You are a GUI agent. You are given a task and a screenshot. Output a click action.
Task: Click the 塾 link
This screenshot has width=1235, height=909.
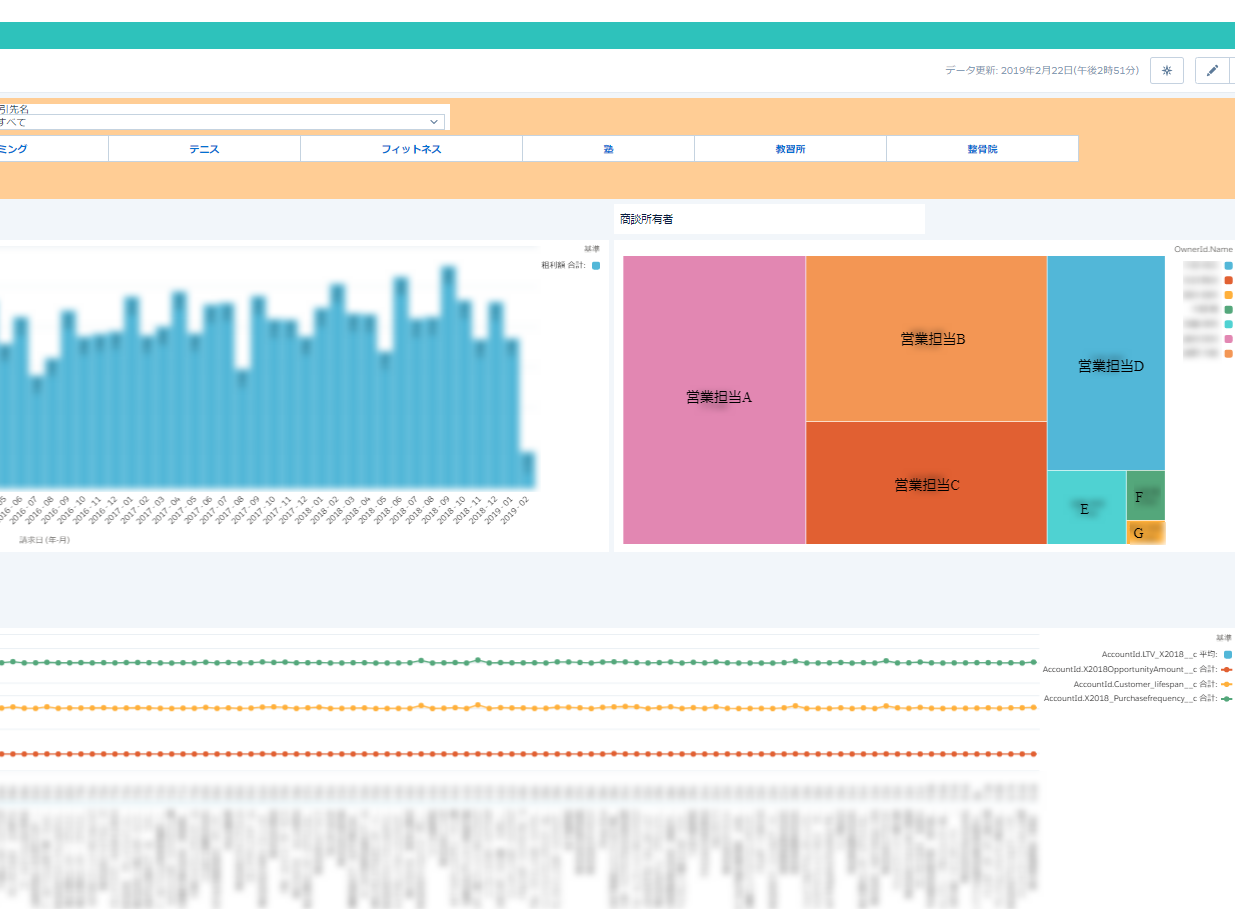point(608,149)
